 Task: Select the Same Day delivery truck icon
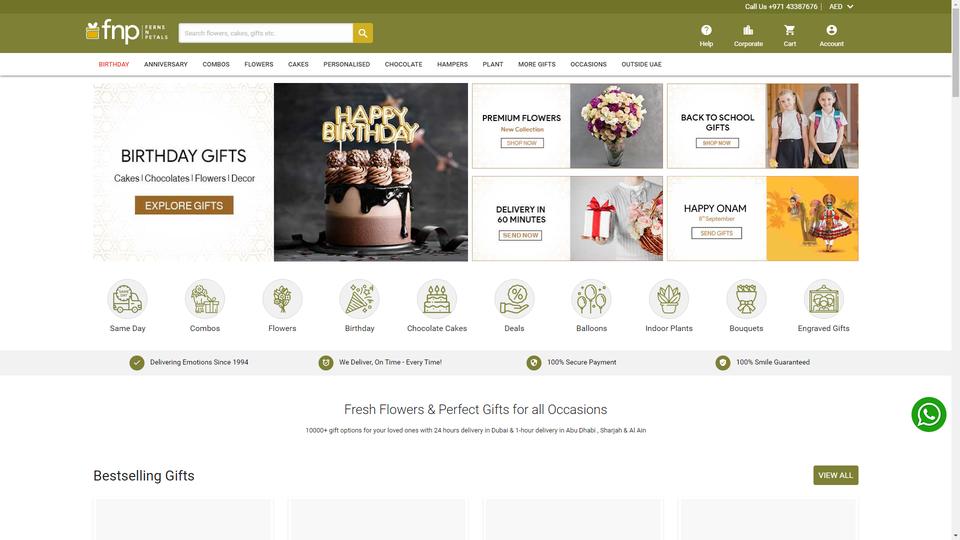(127, 299)
